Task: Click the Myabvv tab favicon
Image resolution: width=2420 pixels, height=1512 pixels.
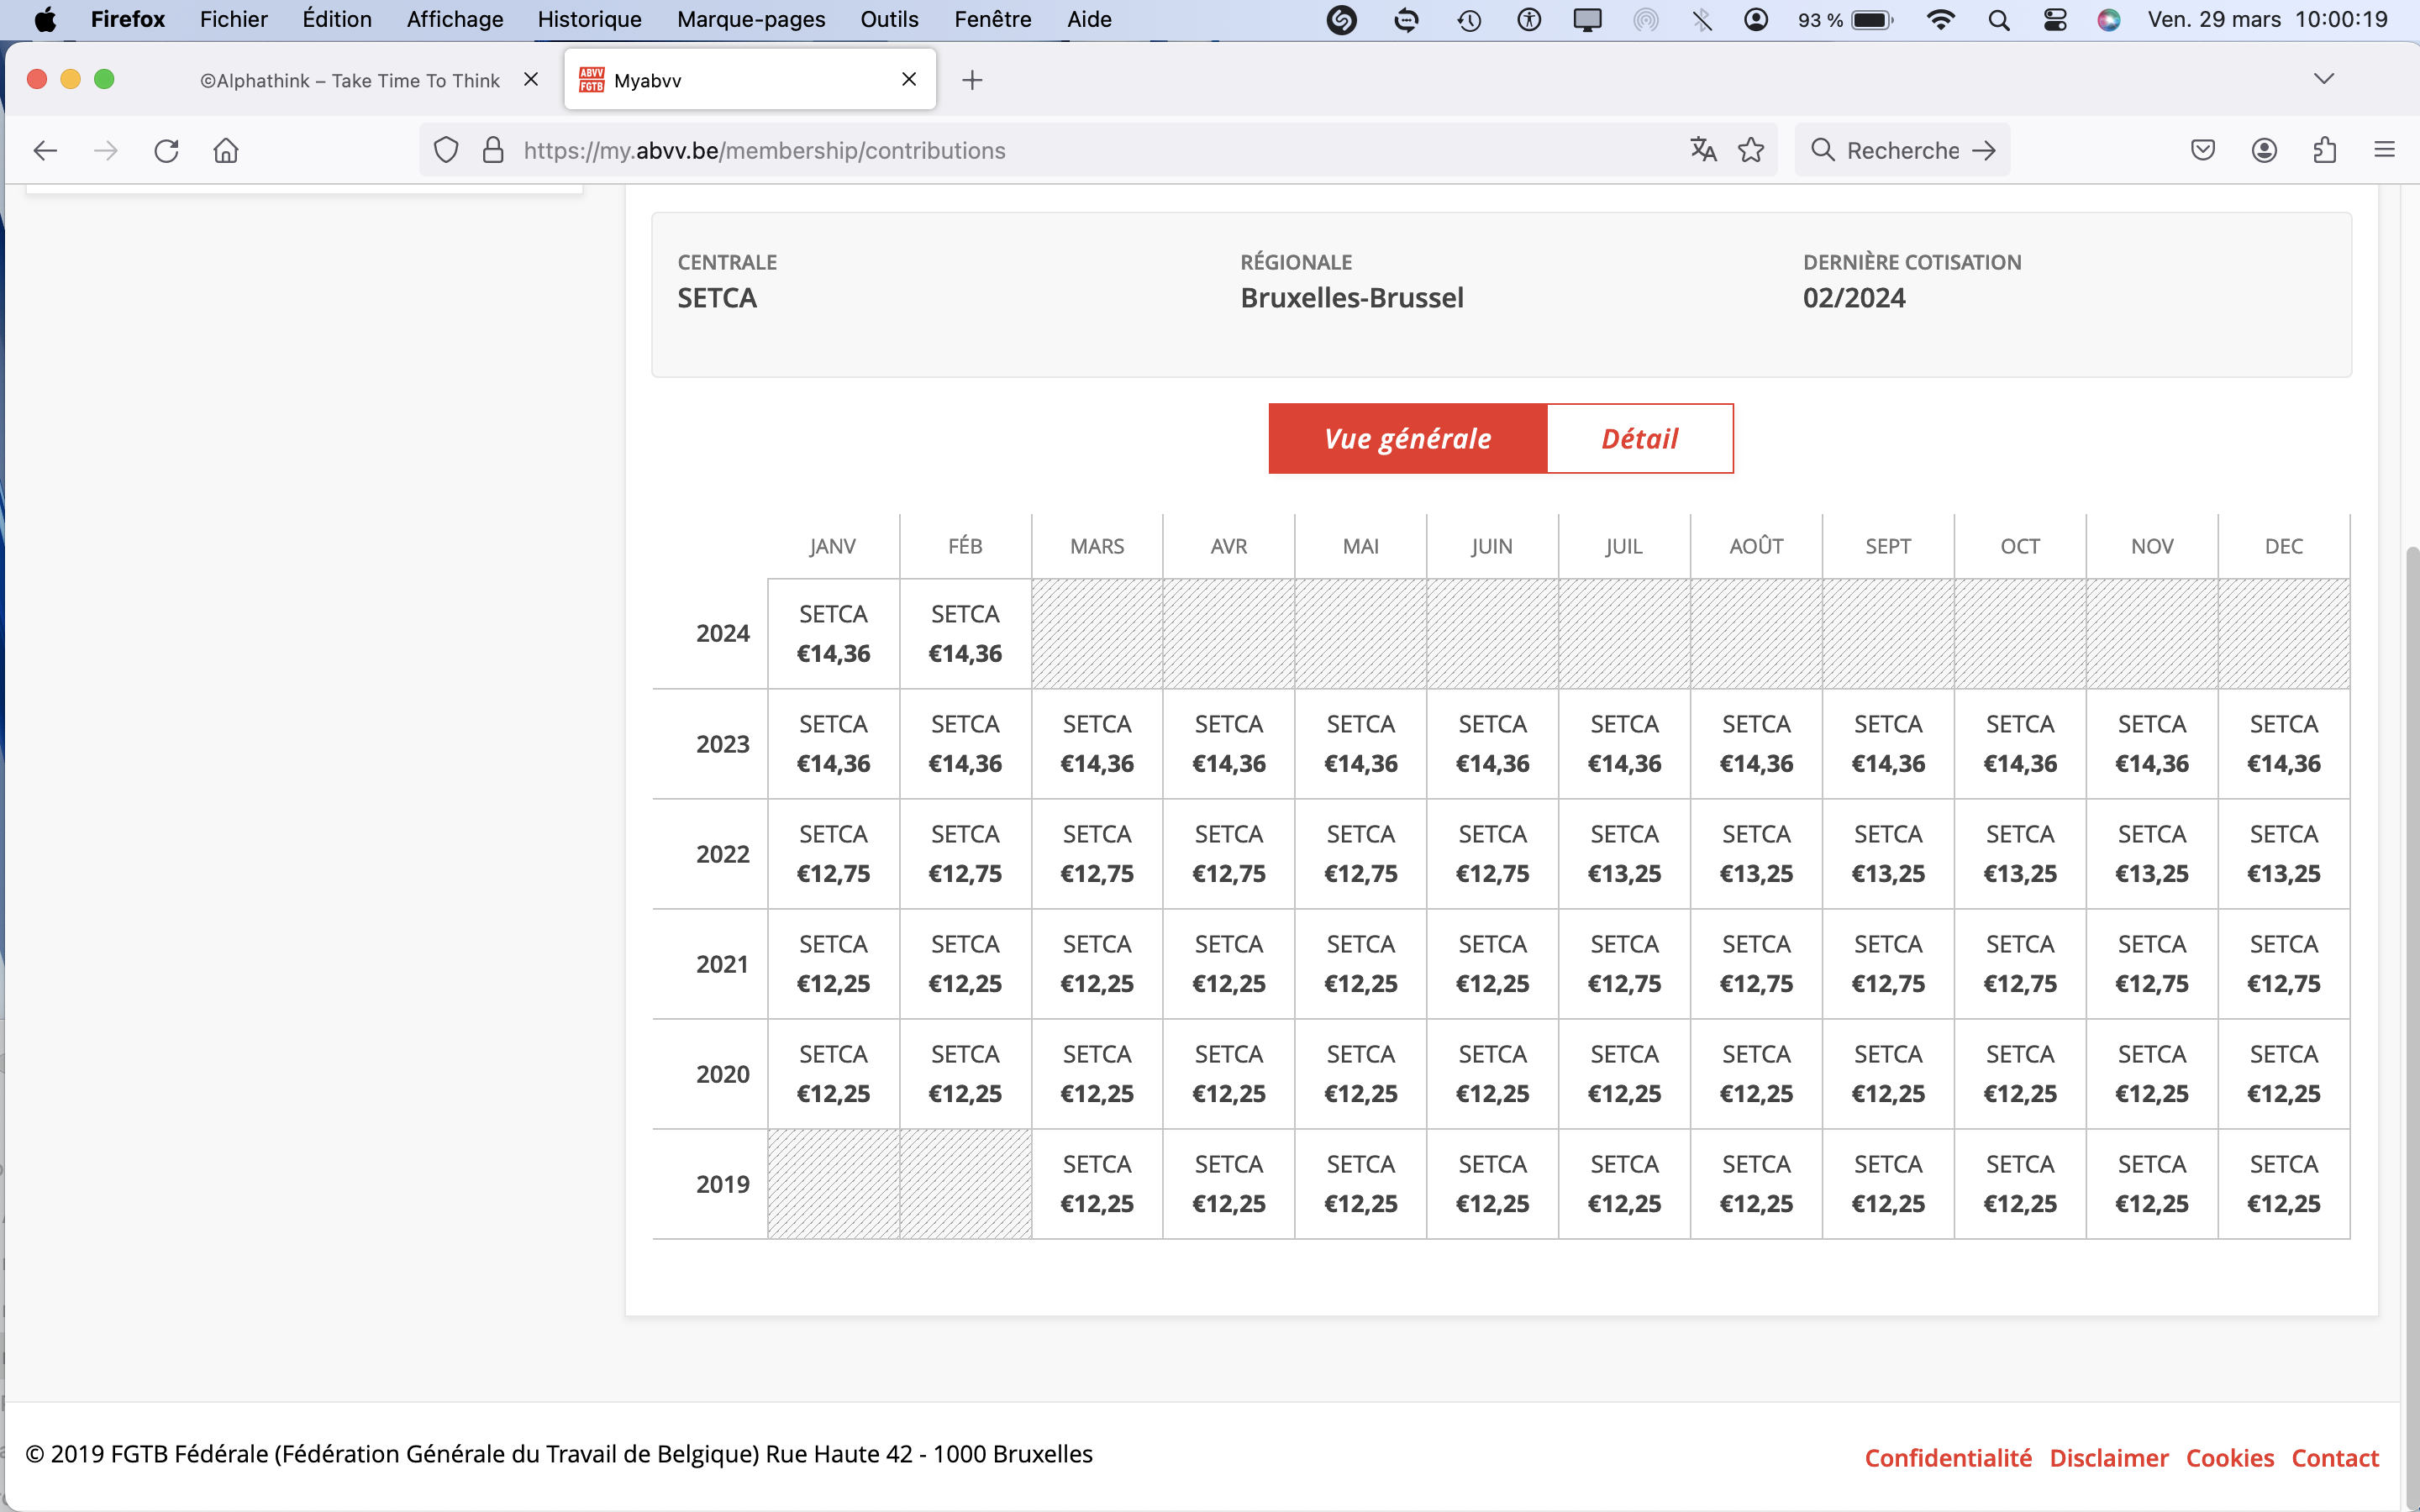Action: coord(592,80)
